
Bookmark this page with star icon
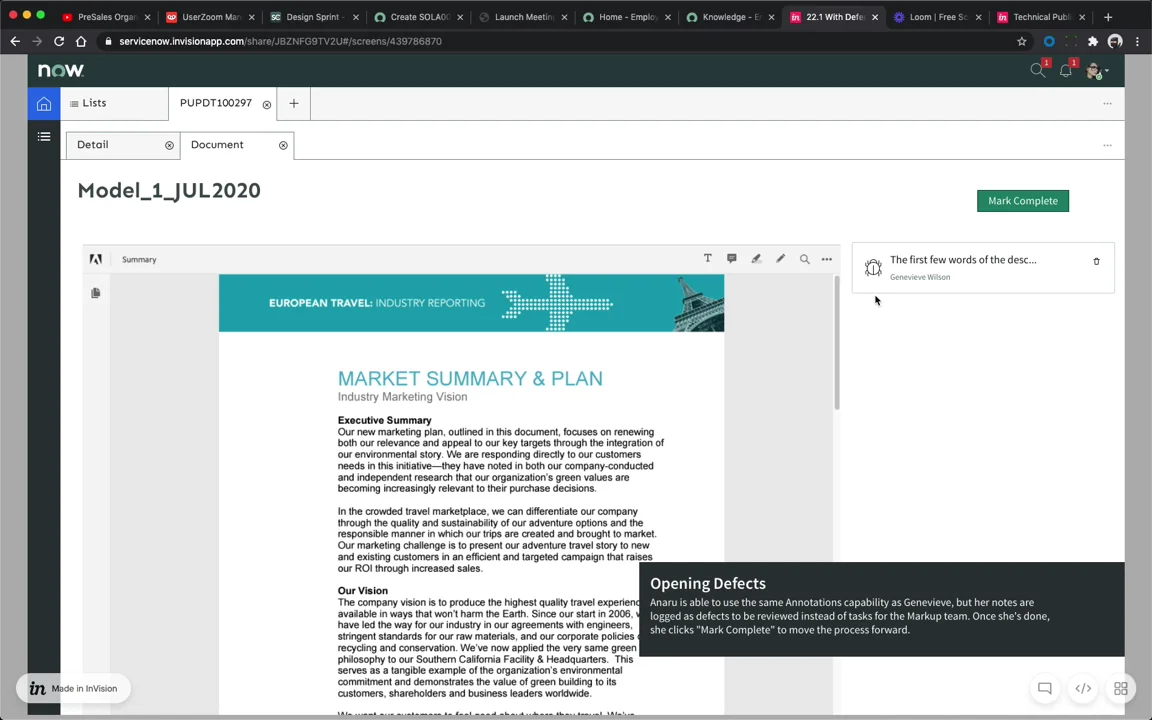(x=1021, y=41)
